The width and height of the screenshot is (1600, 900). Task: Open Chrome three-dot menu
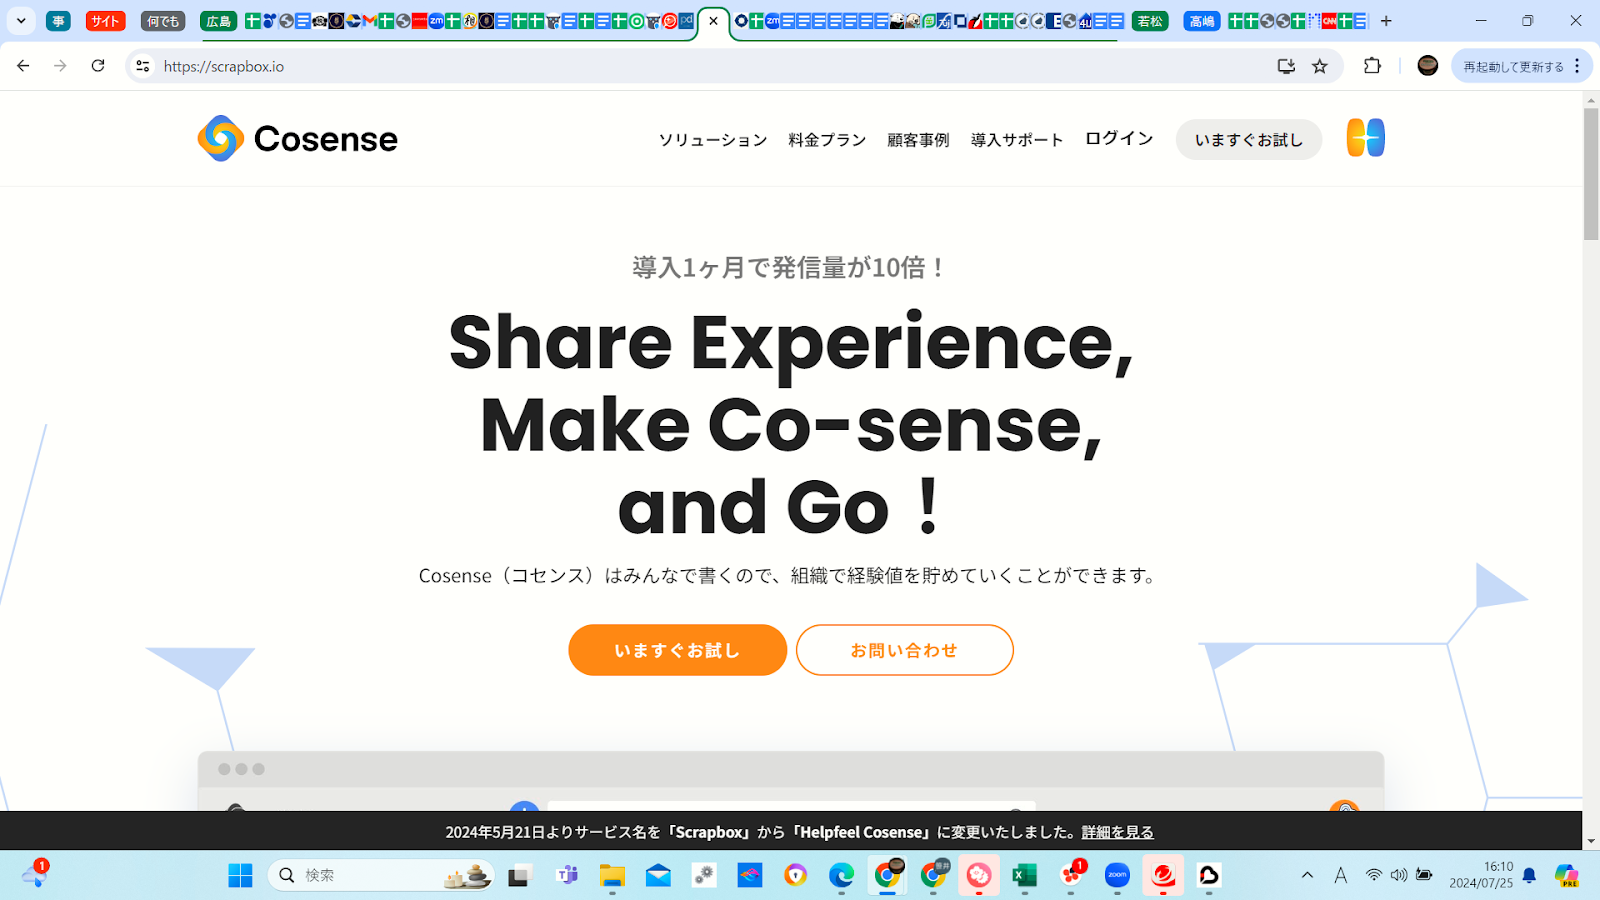tap(1577, 66)
